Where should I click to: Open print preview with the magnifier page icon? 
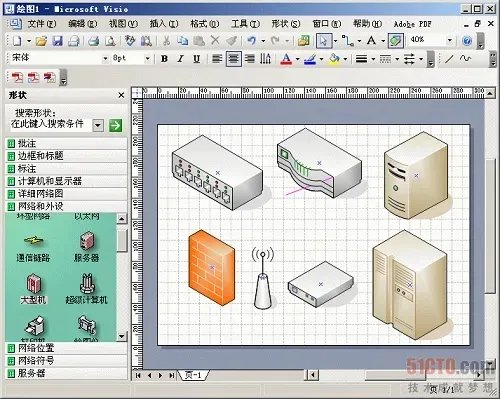(110, 41)
